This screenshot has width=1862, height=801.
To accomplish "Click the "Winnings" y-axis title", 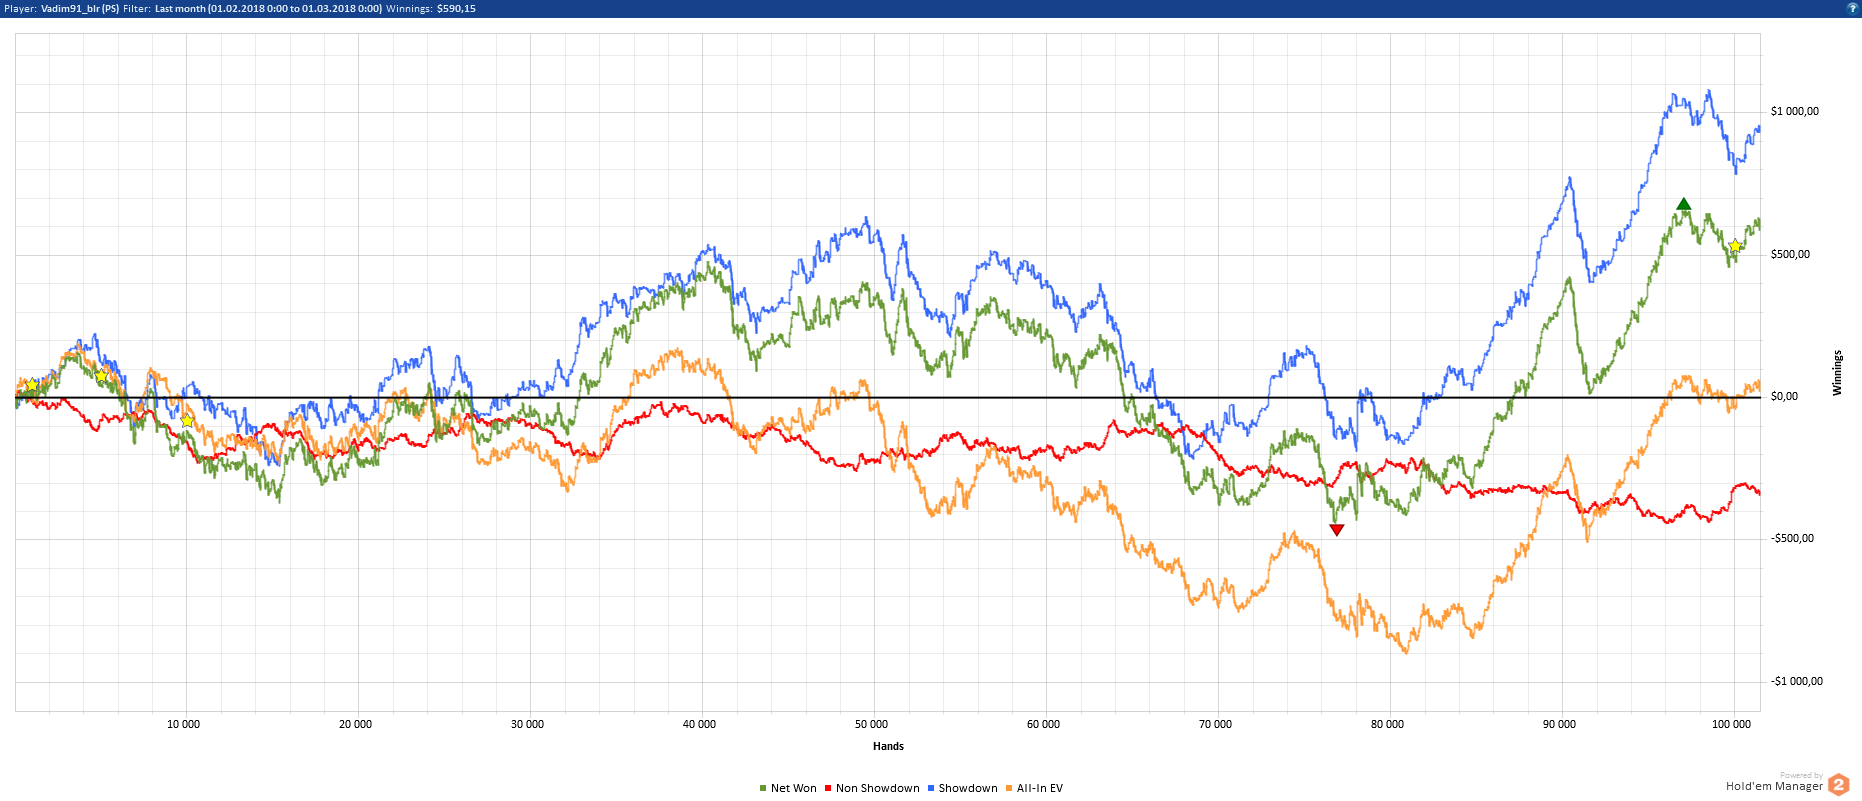I will (x=1837, y=373).
